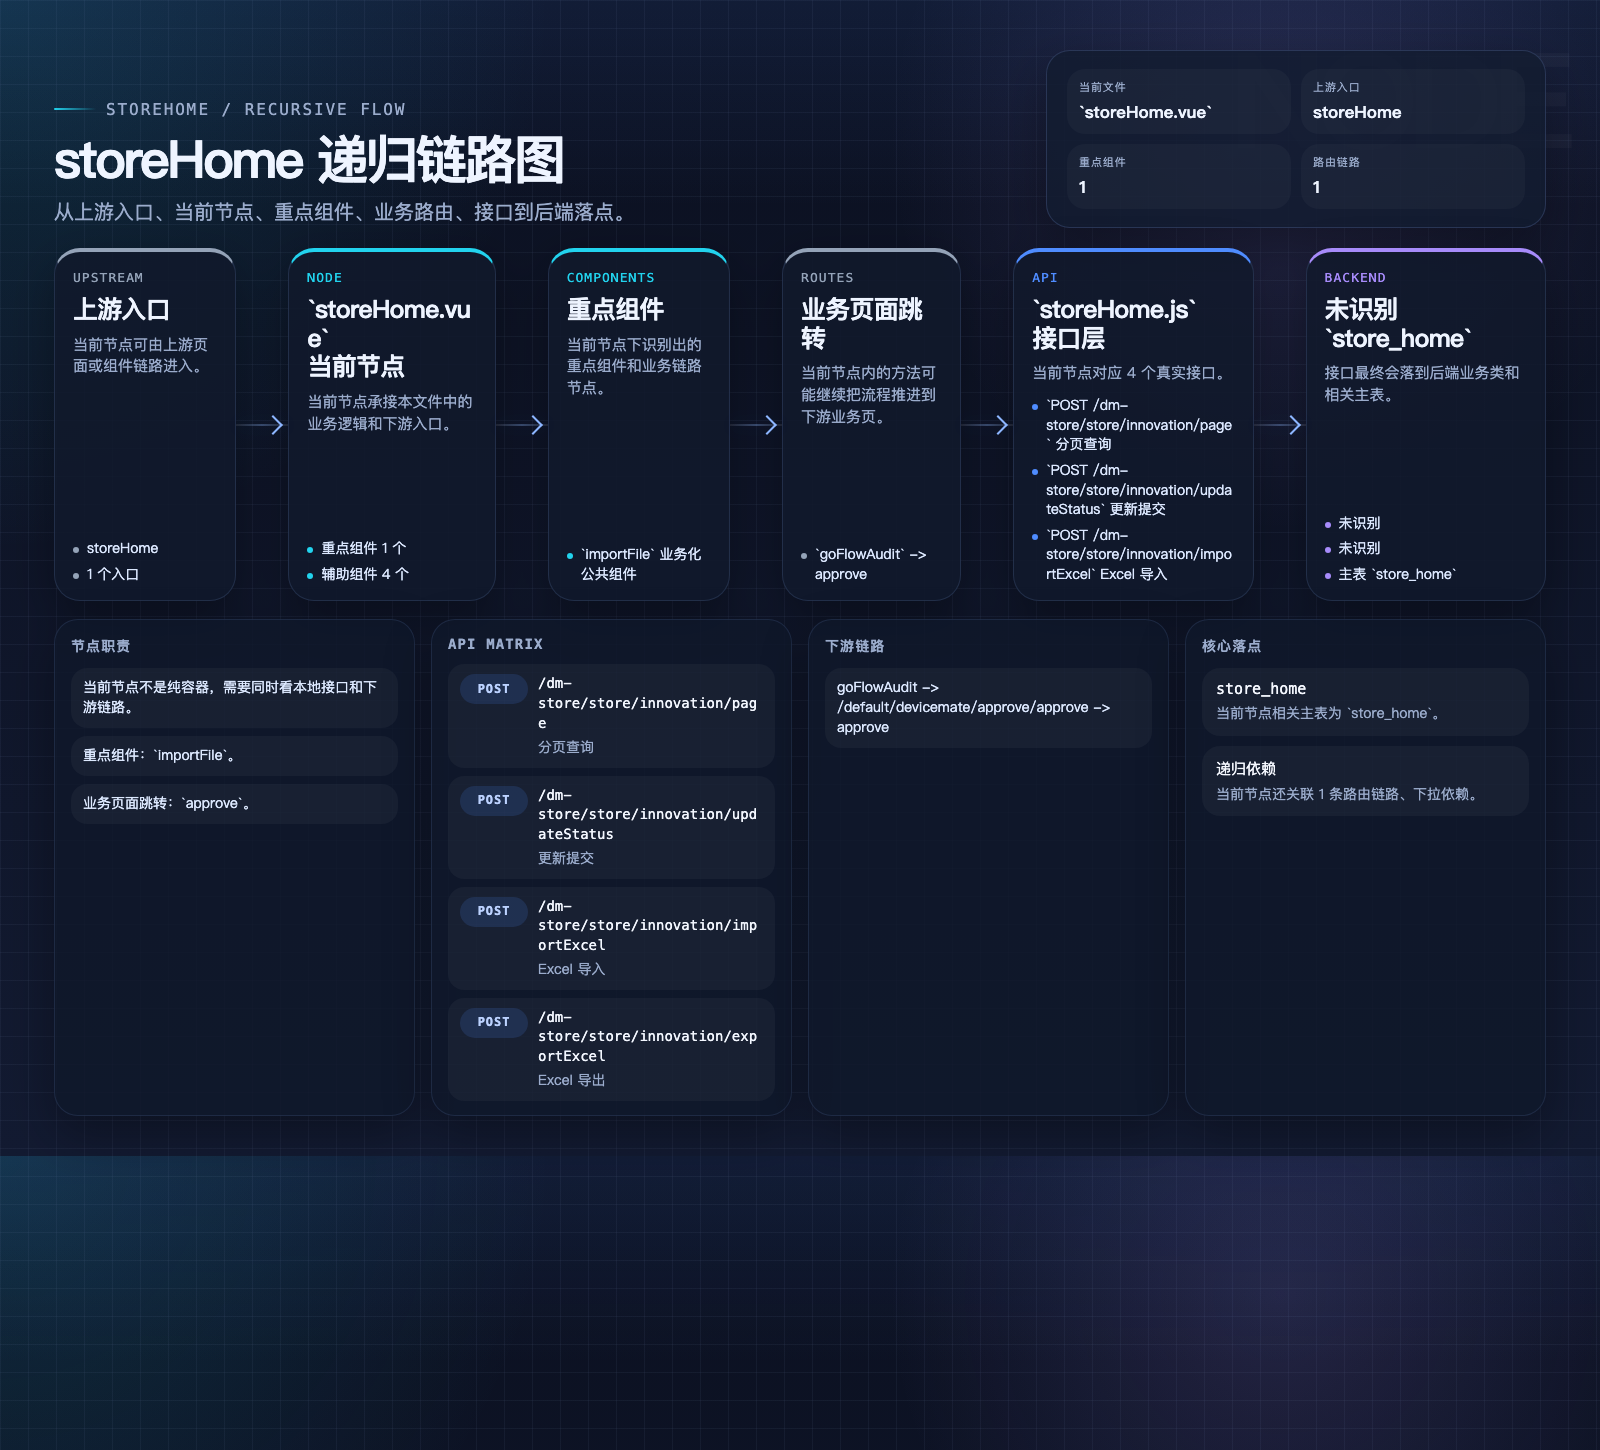The image size is (1600, 1450).
Task: Select the NODE storeHome.vue 当前节点 heading
Action: coord(388,338)
